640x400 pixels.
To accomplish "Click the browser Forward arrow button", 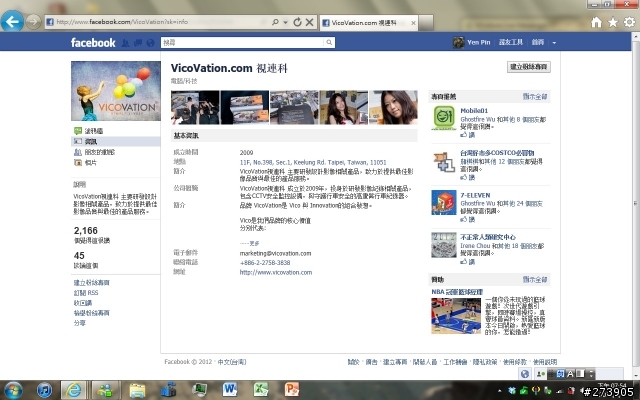I will [x=33, y=22].
